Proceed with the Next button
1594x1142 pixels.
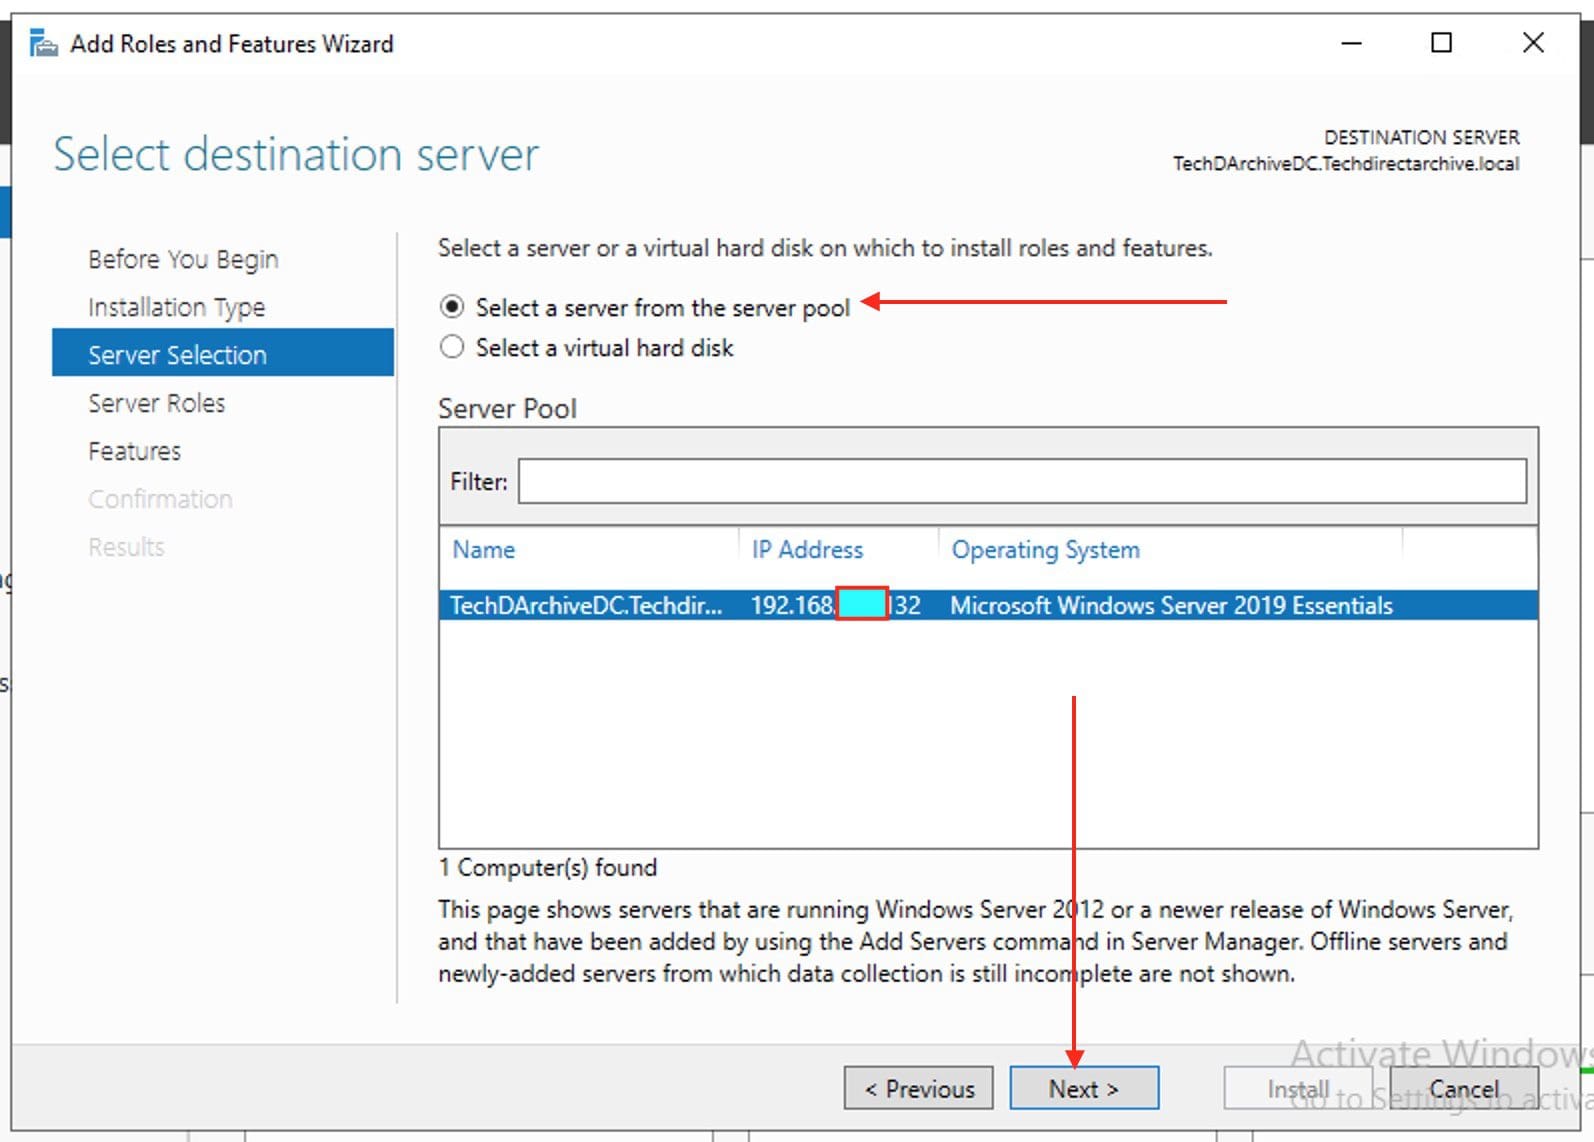click(1083, 1088)
